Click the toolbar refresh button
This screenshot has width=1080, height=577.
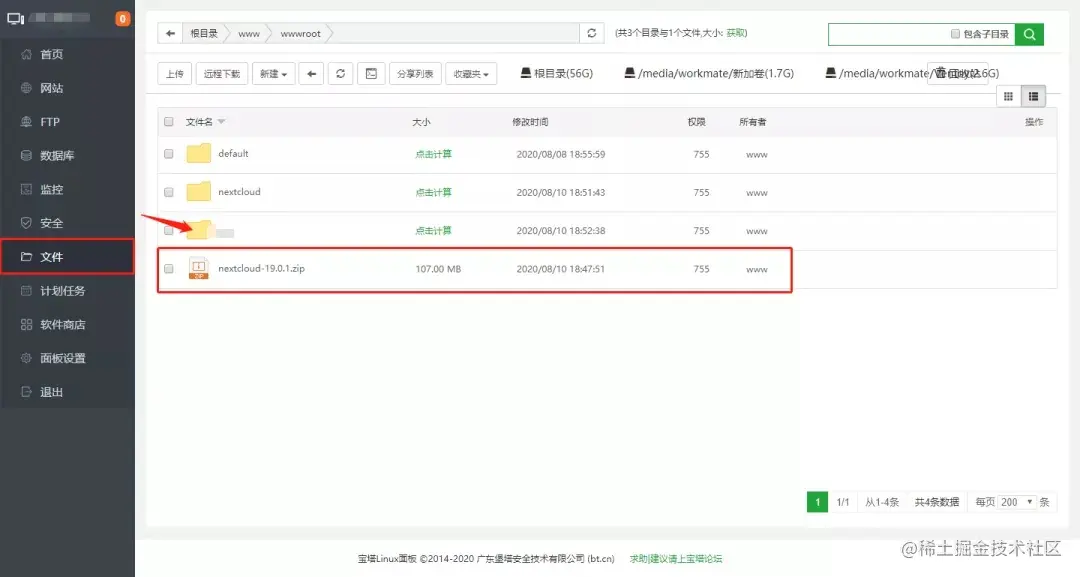click(340, 74)
